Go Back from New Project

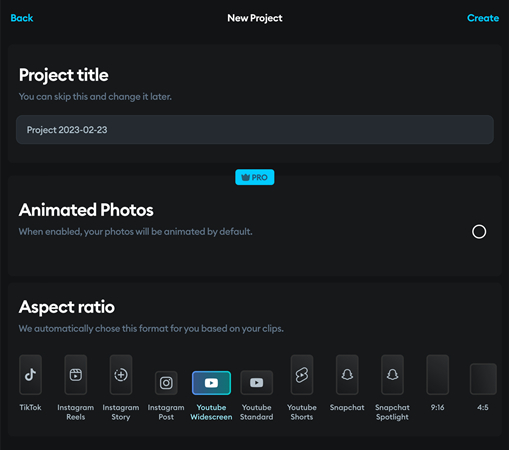coord(22,18)
